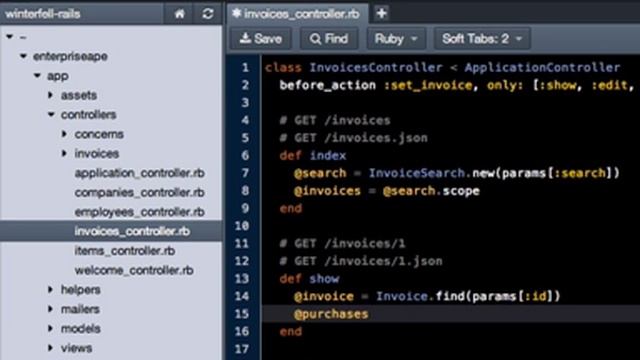This screenshot has height=360, width=640.
Task: Save the current file
Action: pyautogui.click(x=260, y=39)
